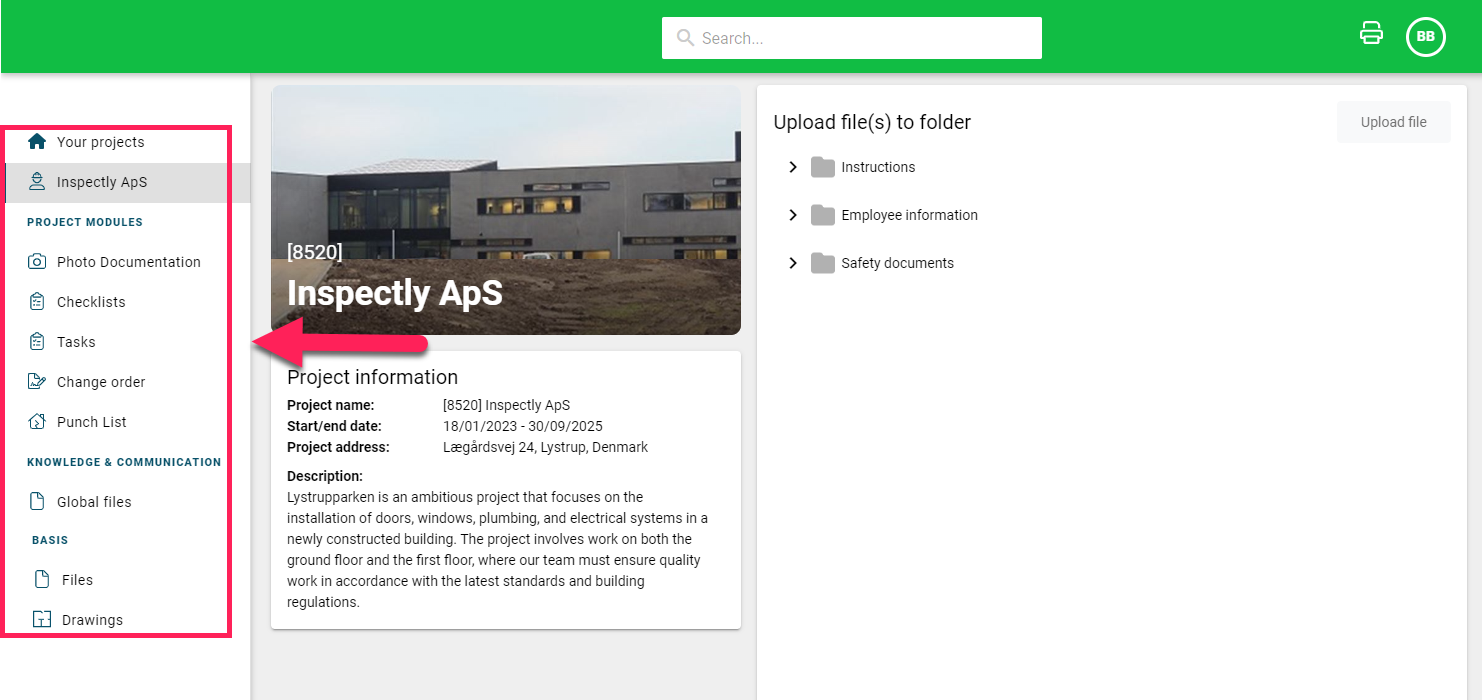Image resolution: width=1482 pixels, height=700 pixels.
Task: Click the camera icon for Photo Documentation
Action: pos(37,262)
